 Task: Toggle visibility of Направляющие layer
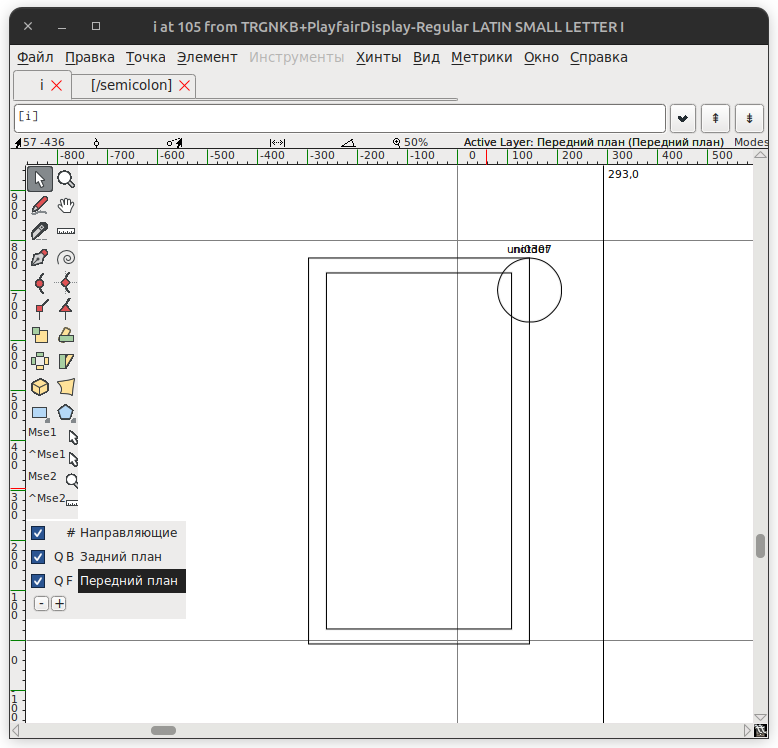coord(38,533)
